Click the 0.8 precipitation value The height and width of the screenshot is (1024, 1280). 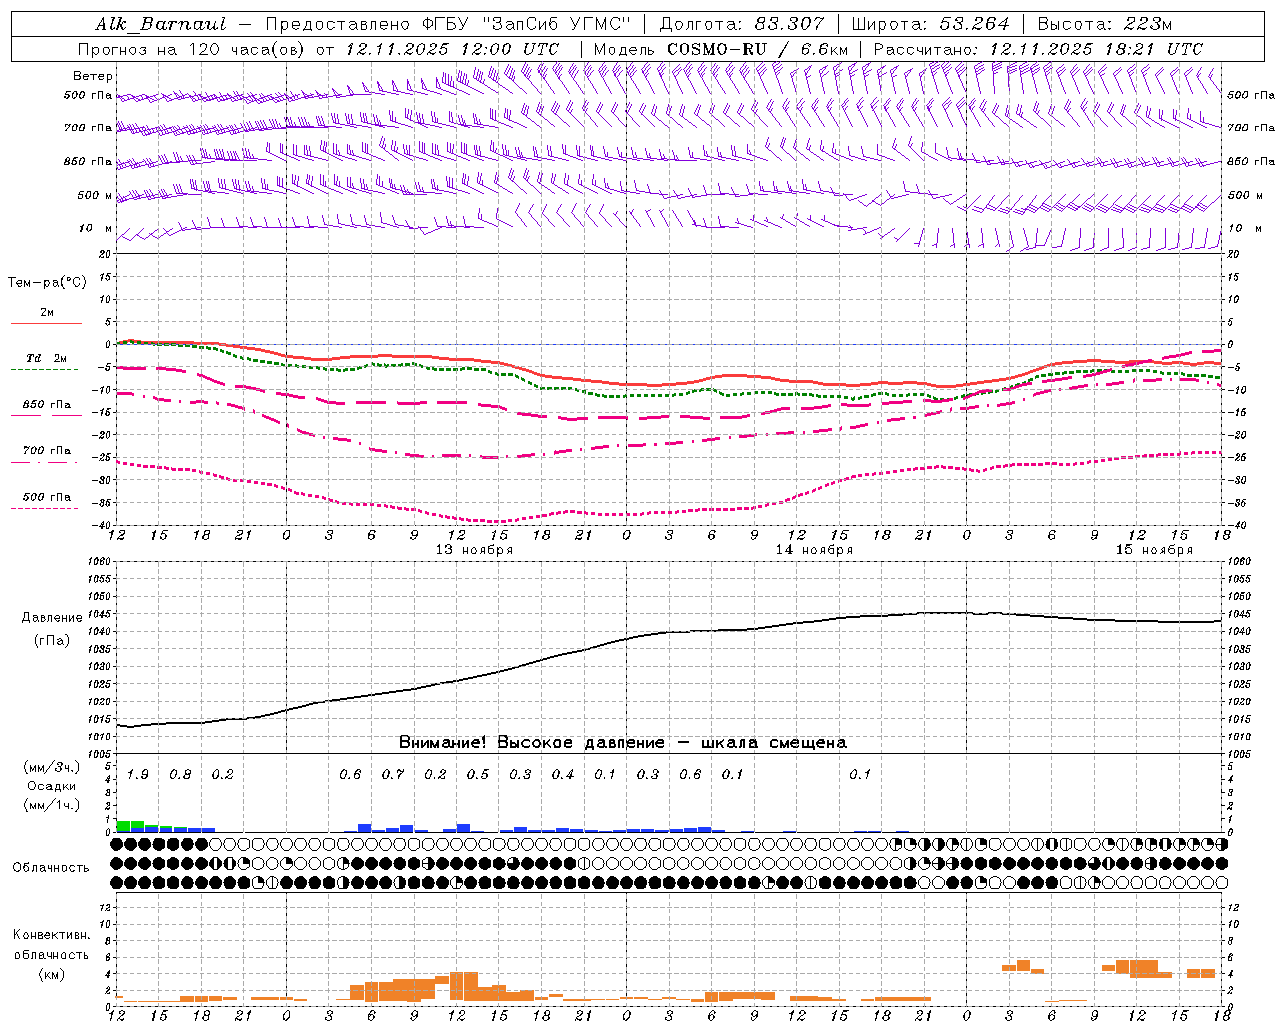(x=180, y=775)
